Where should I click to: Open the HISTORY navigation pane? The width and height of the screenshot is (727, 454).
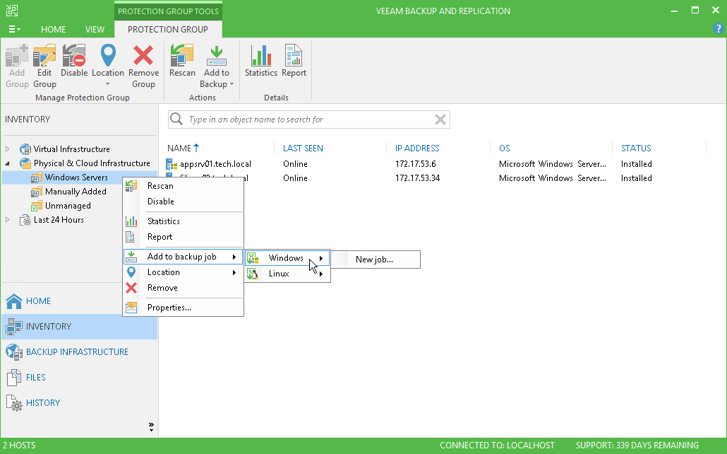80,403
